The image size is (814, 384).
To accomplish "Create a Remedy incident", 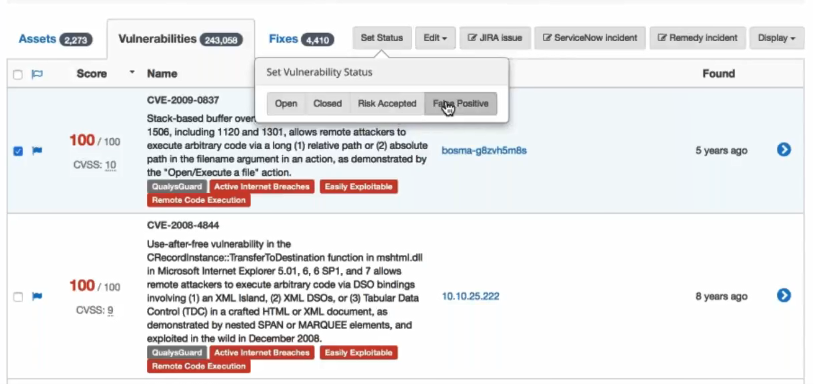I will (698, 38).
